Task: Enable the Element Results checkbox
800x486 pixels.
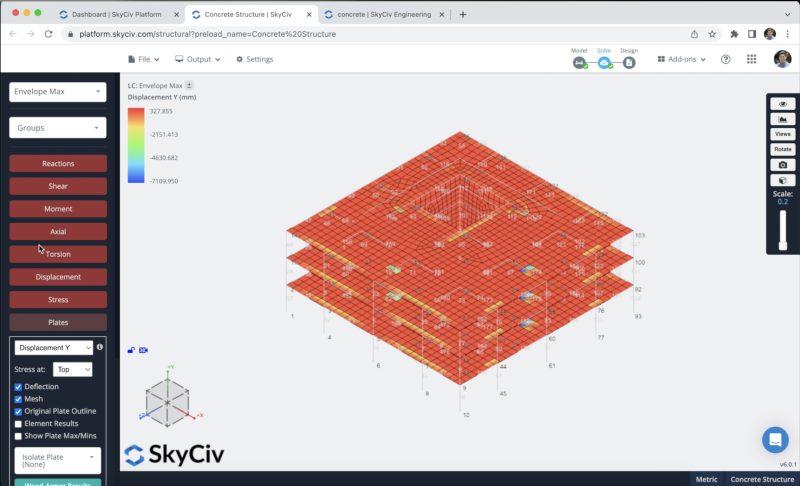Action: (x=18, y=424)
